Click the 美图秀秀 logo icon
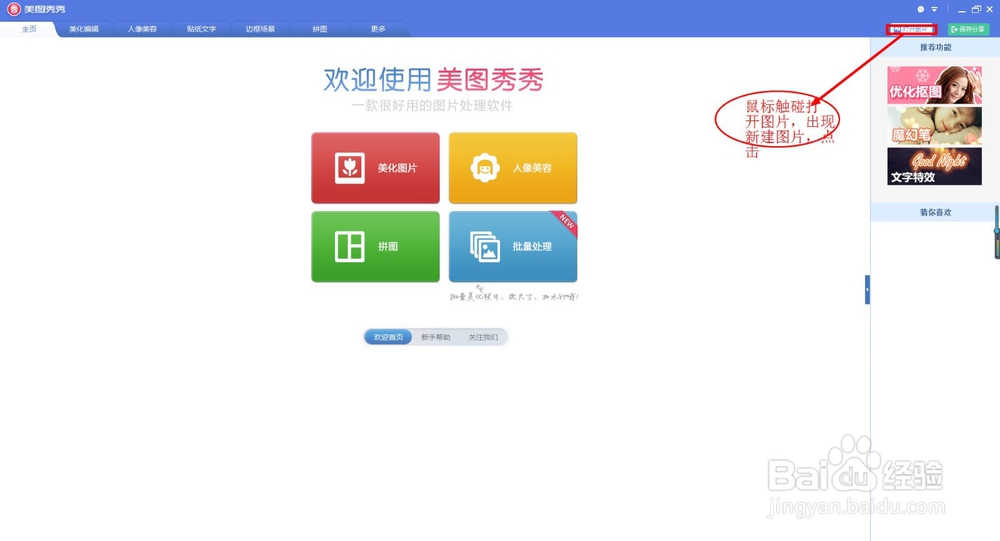Image resolution: width=1000 pixels, height=541 pixels. click(13, 9)
